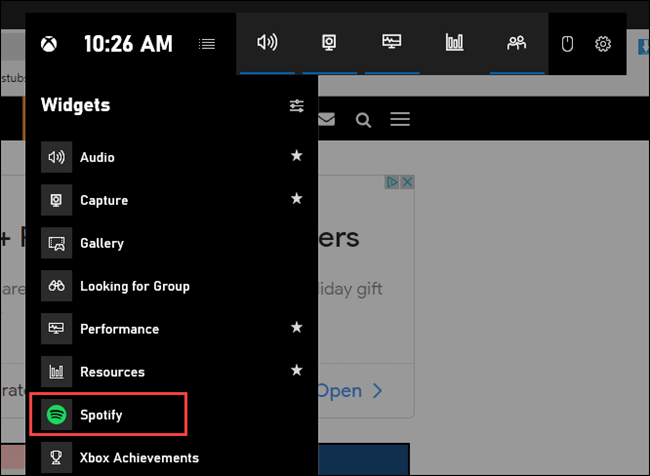Open Game Bar settings gear
Viewport: 650px width, 476px height.
pos(603,44)
